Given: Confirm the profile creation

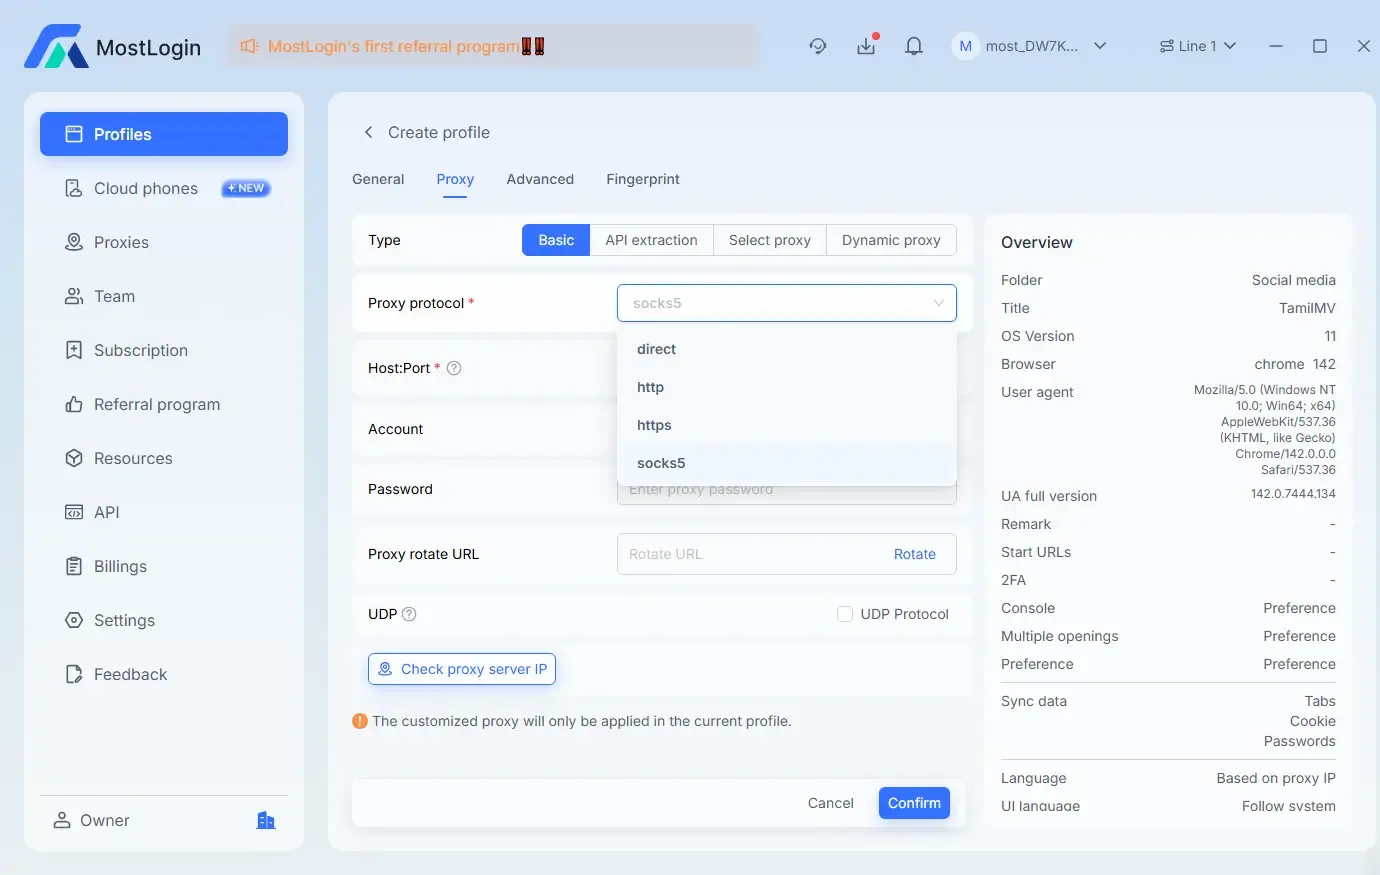Looking at the screenshot, I should [913, 803].
